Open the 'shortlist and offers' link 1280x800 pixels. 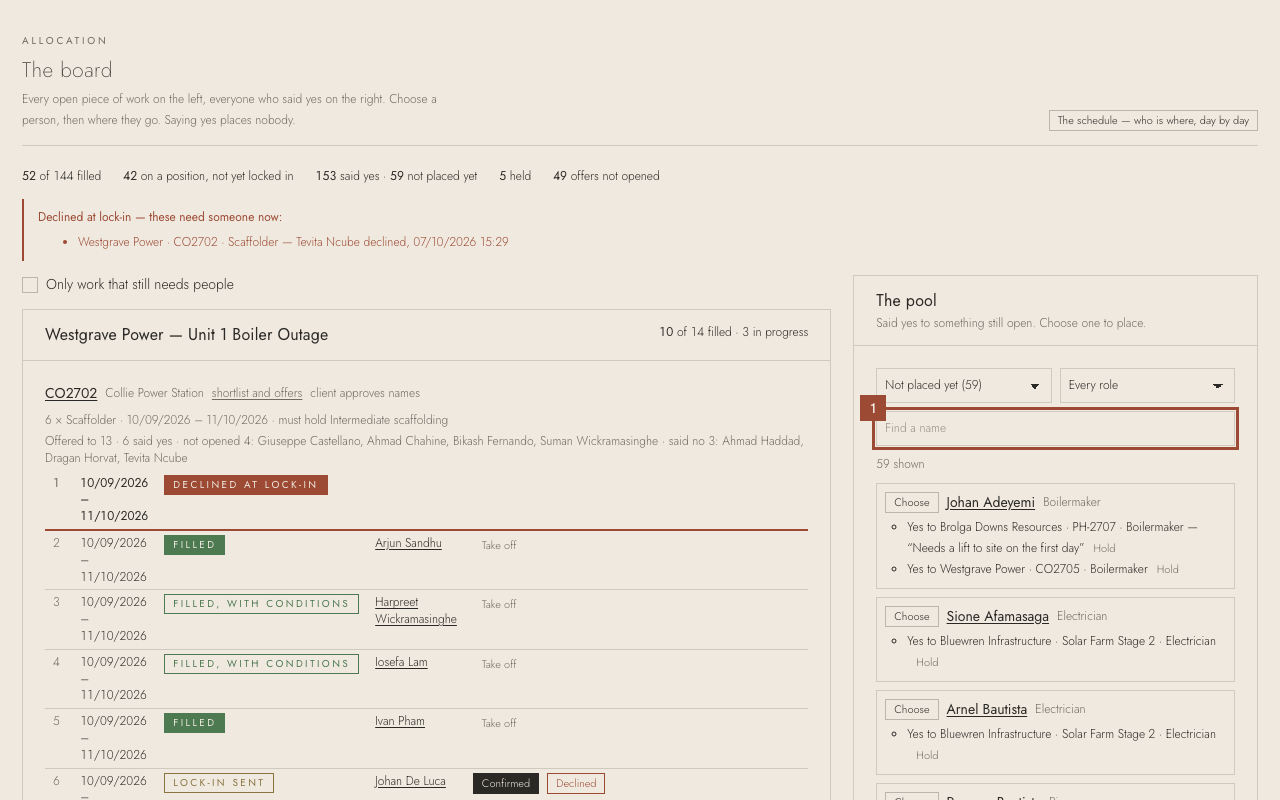click(257, 393)
